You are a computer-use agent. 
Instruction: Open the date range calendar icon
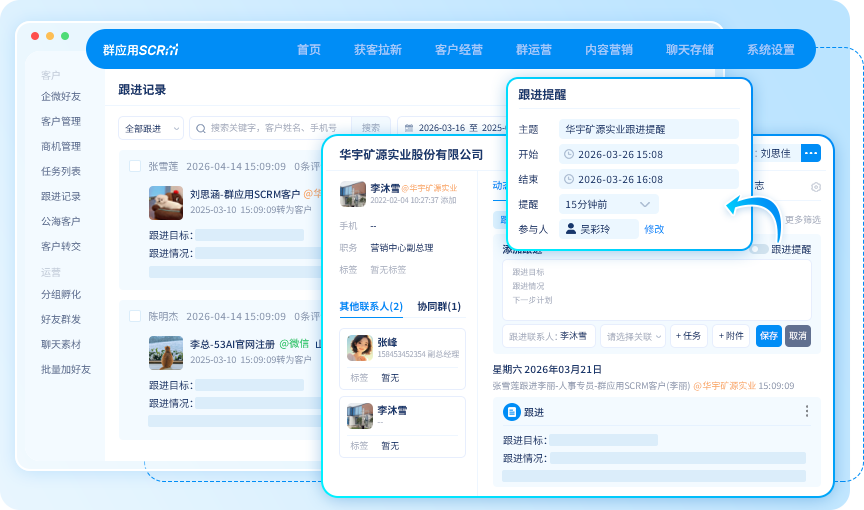point(409,128)
